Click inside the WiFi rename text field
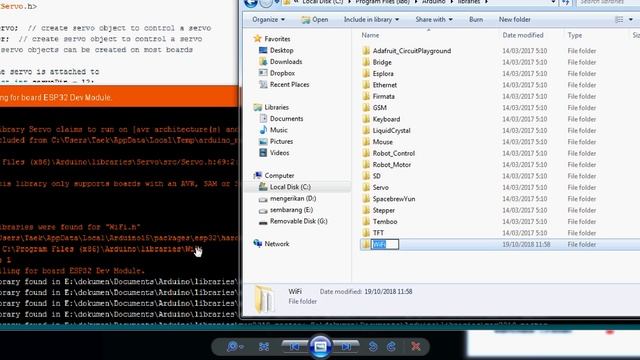 [x=385, y=244]
